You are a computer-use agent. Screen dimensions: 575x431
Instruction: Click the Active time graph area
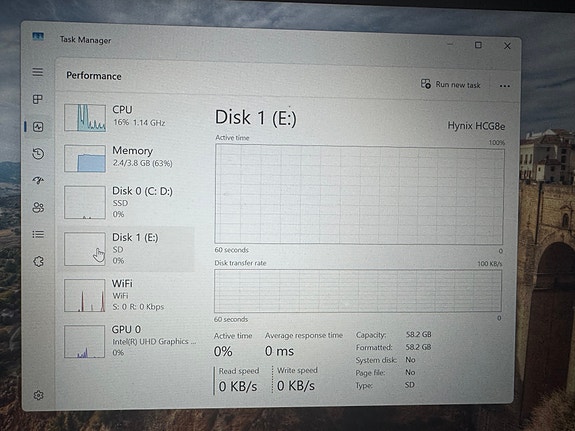pyautogui.click(x=359, y=194)
